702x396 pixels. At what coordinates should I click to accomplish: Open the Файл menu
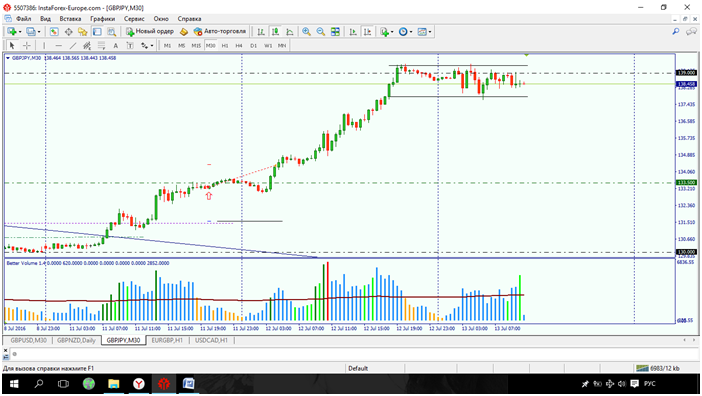tap(24, 19)
